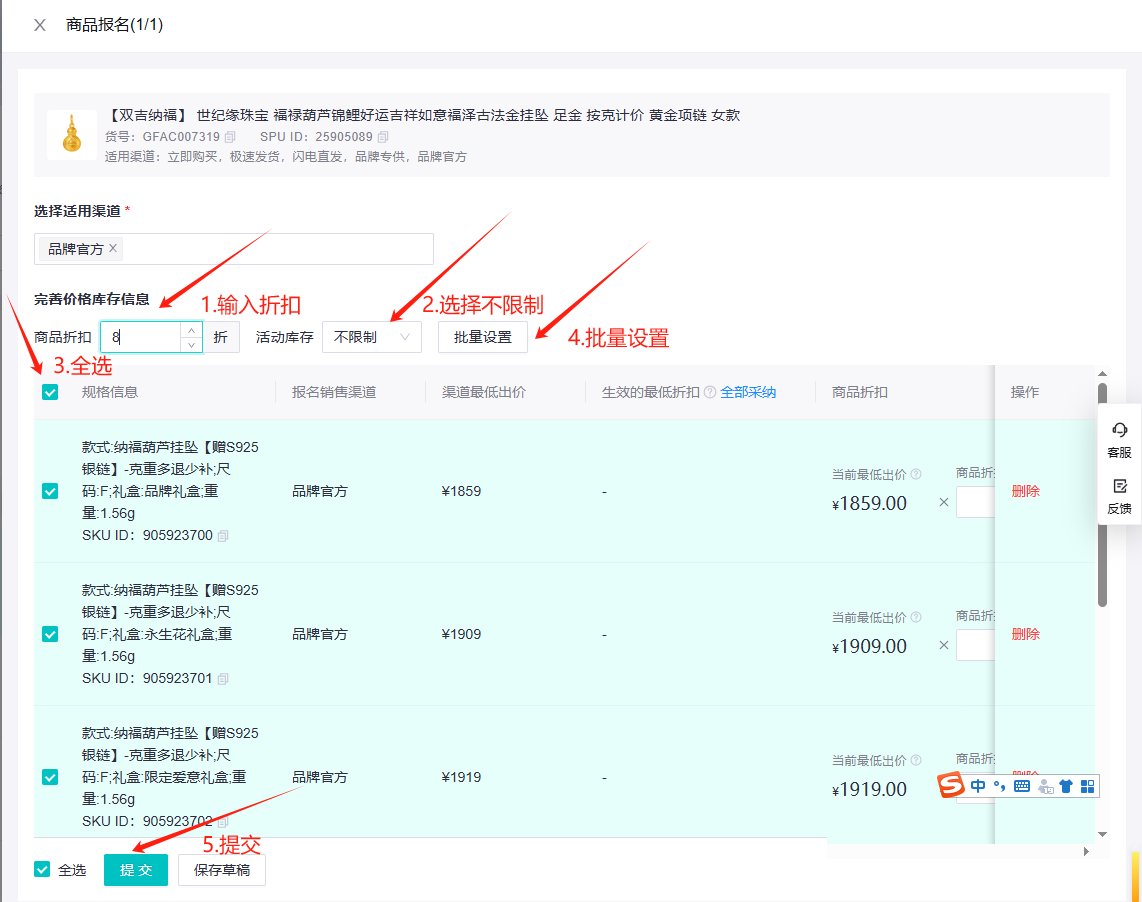This screenshot has height=902, width=1142.
Task: Click help icon beside 生效的最低折扣
Action: pos(710,392)
